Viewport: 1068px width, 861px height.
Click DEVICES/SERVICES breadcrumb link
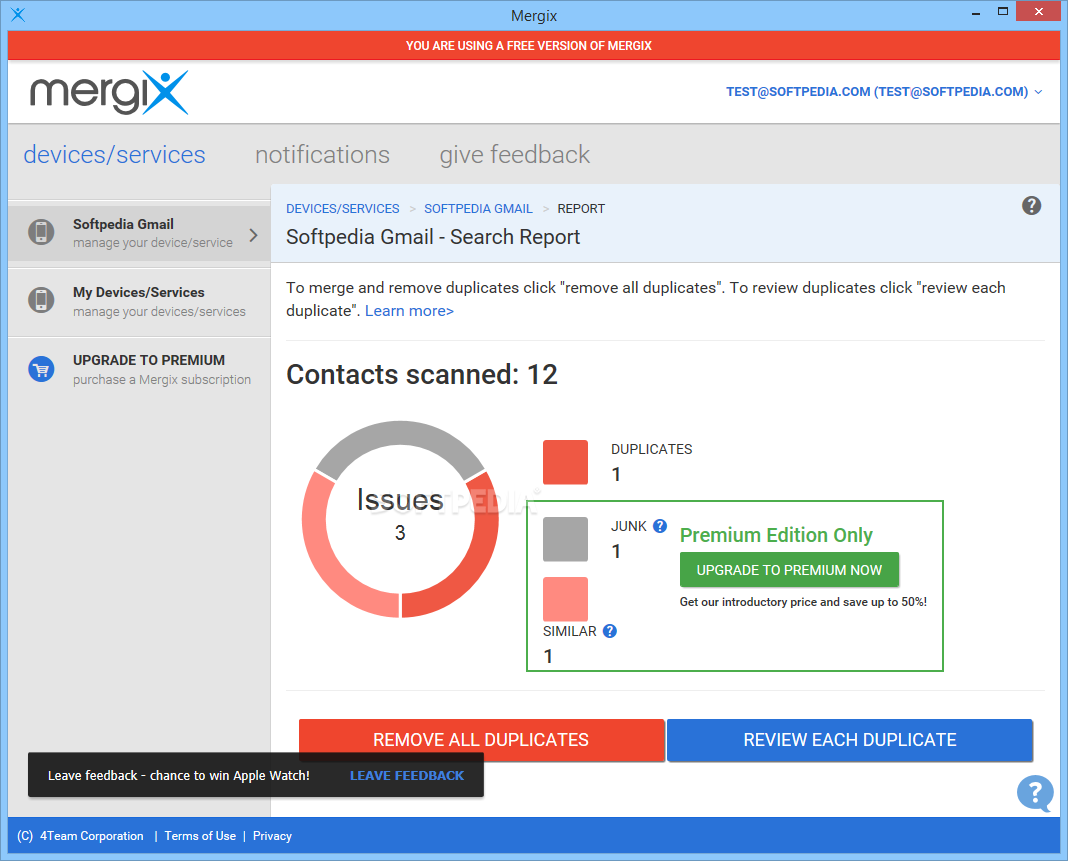pyautogui.click(x=343, y=208)
